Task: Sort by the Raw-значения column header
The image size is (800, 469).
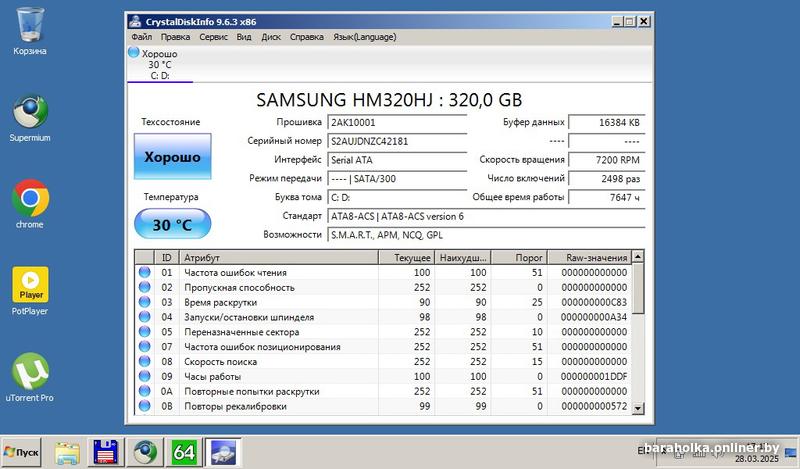Action: coord(589,257)
